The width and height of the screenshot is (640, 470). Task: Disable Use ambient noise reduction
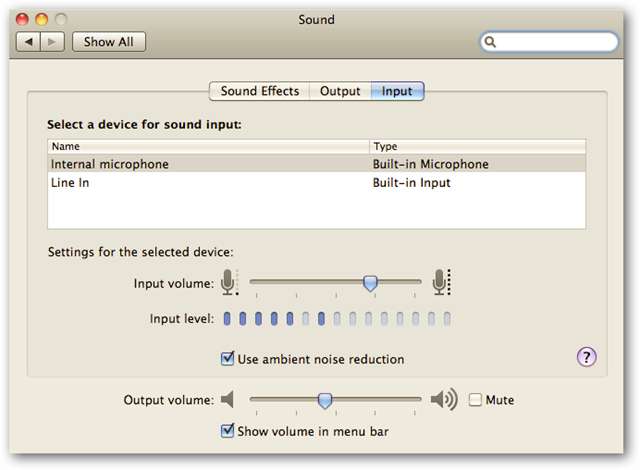click(227, 359)
